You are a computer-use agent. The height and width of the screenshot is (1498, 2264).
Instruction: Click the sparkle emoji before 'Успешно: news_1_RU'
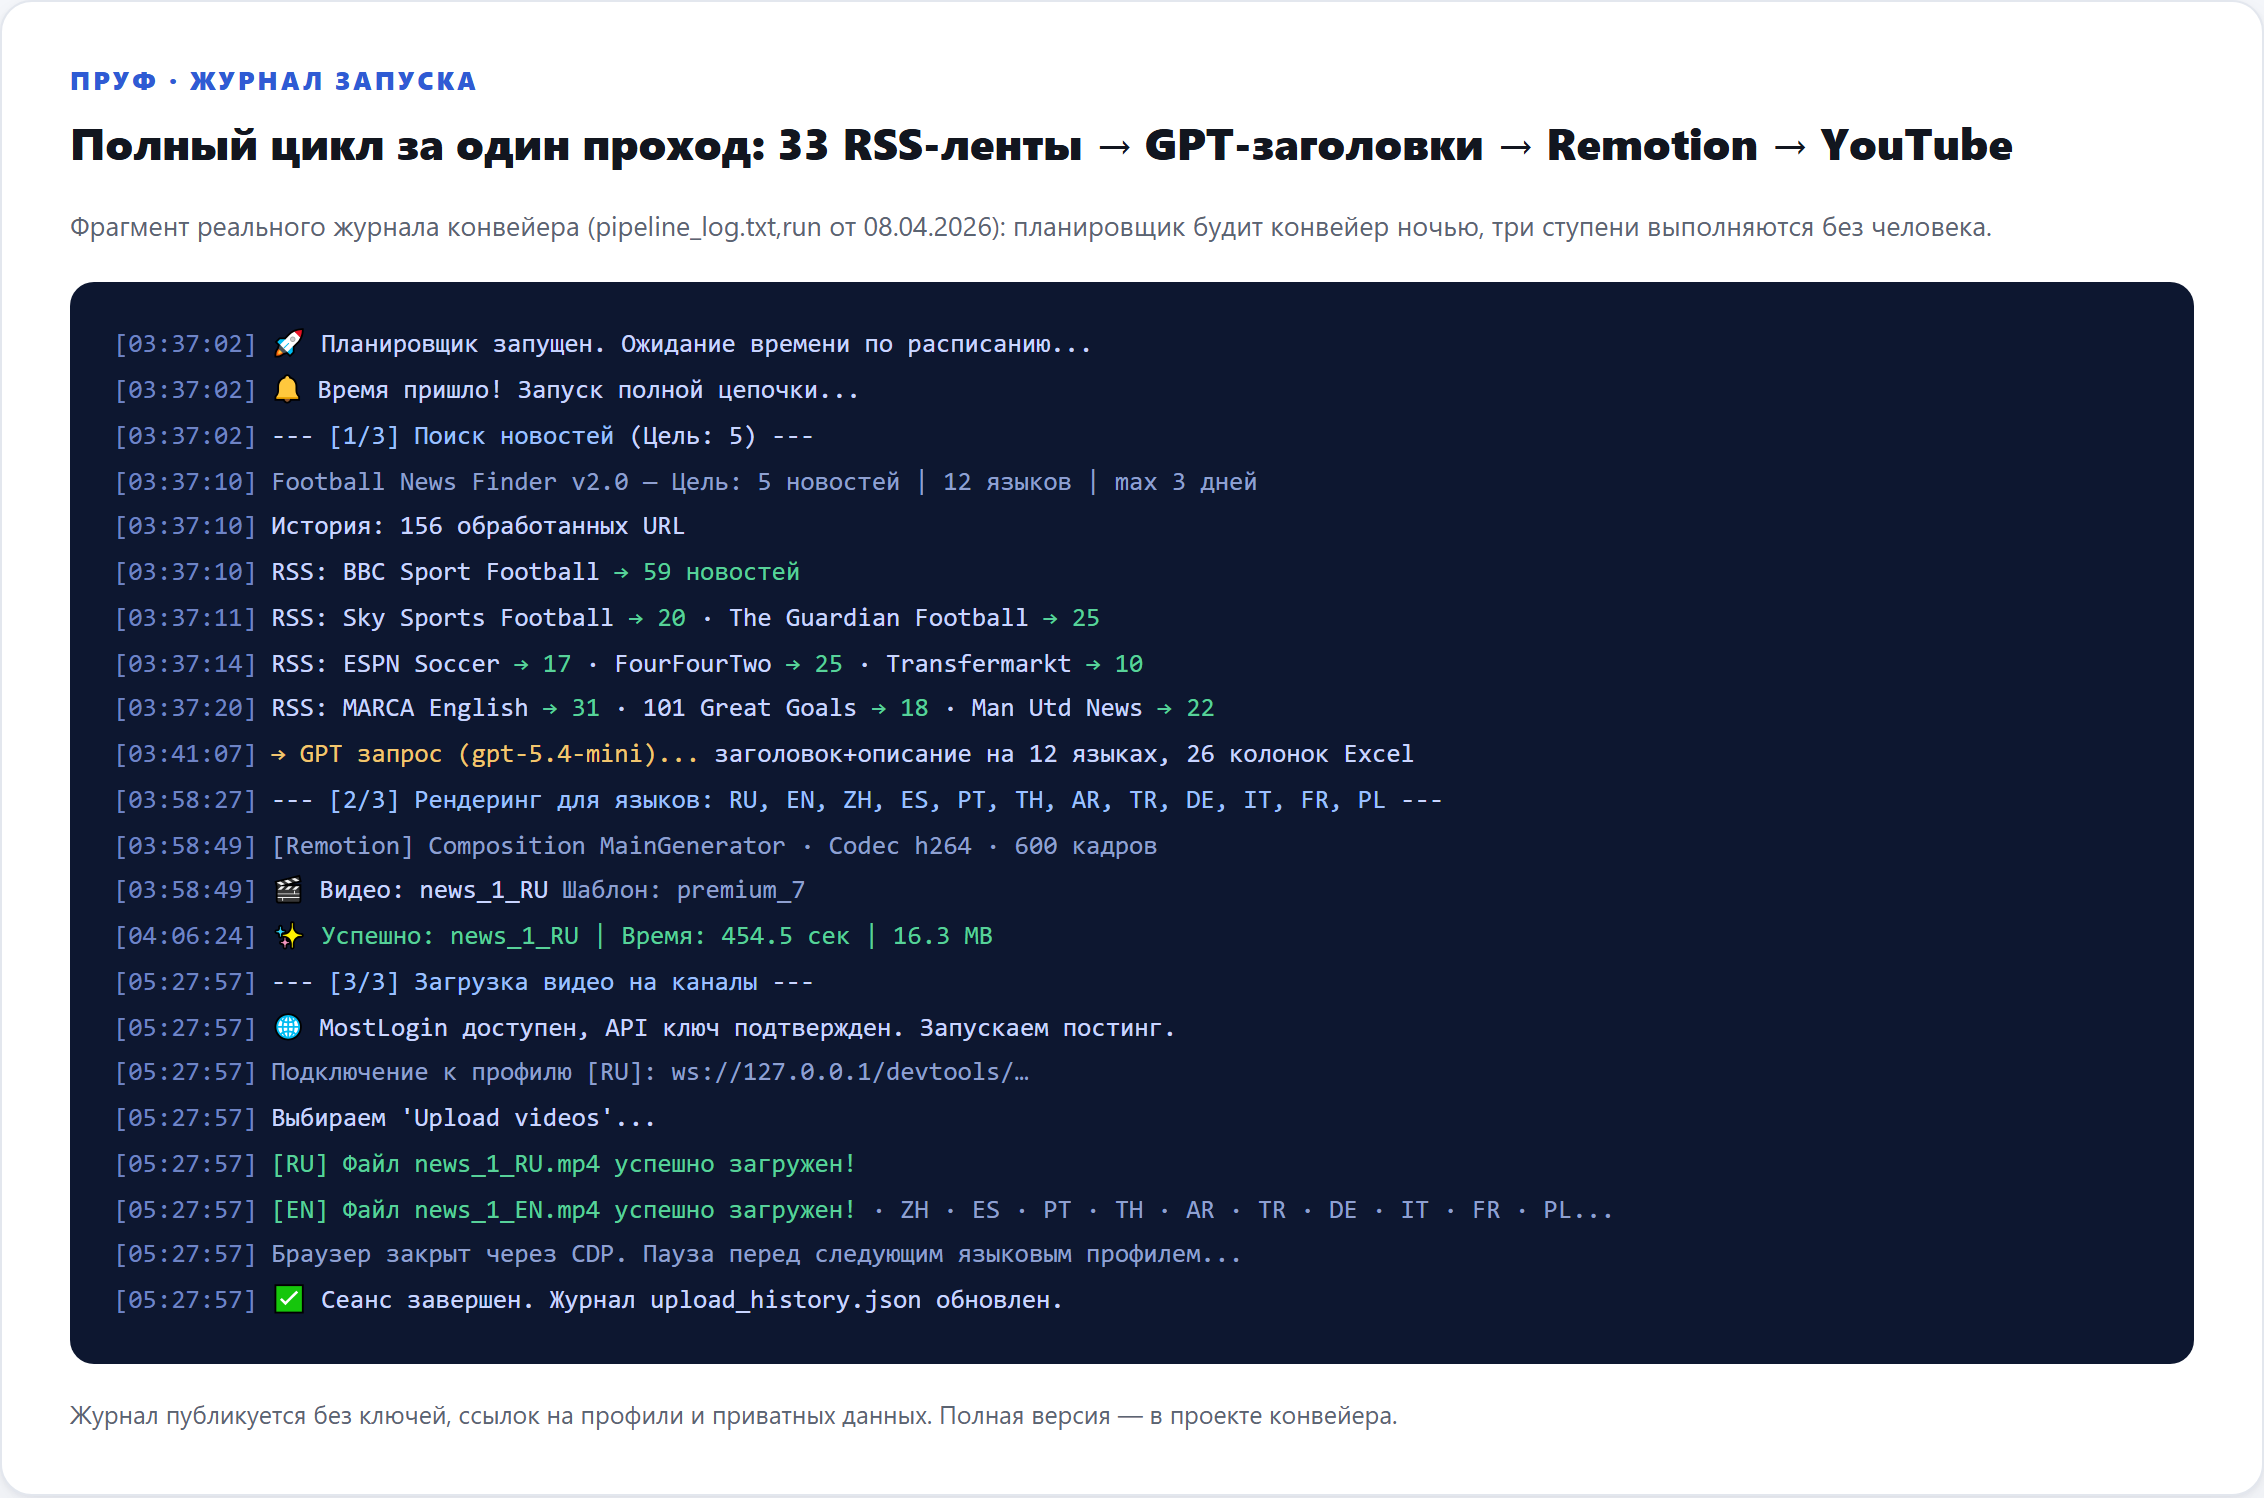pyautogui.click(x=288, y=936)
